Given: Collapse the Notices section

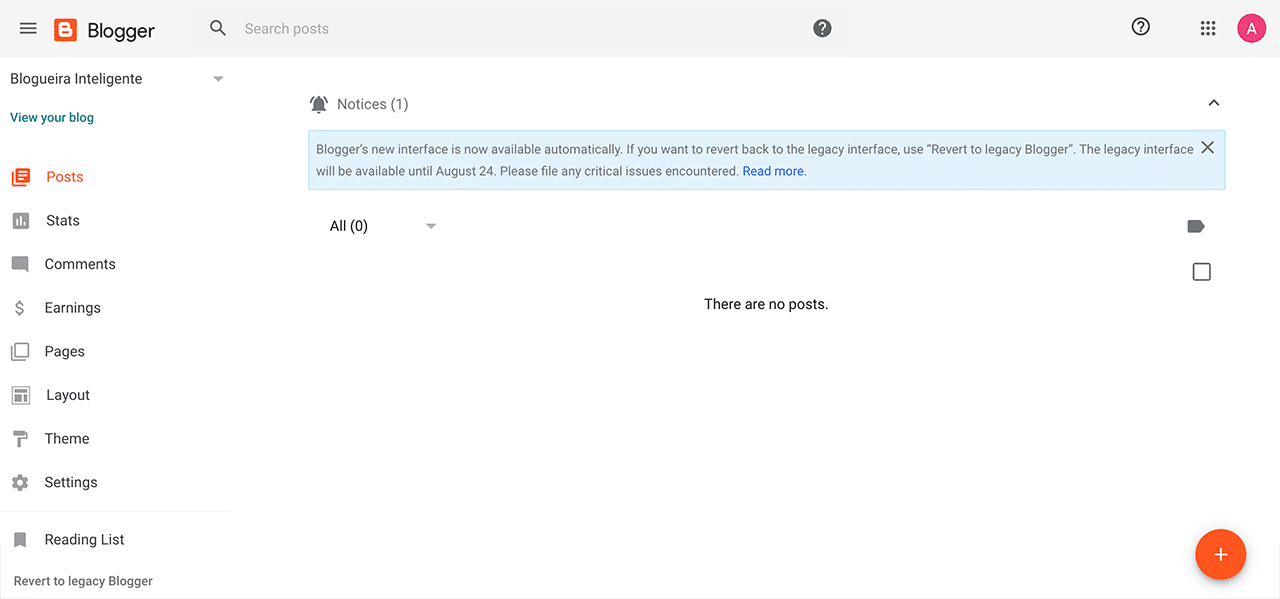Looking at the screenshot, I should (x=1213, y=103).
